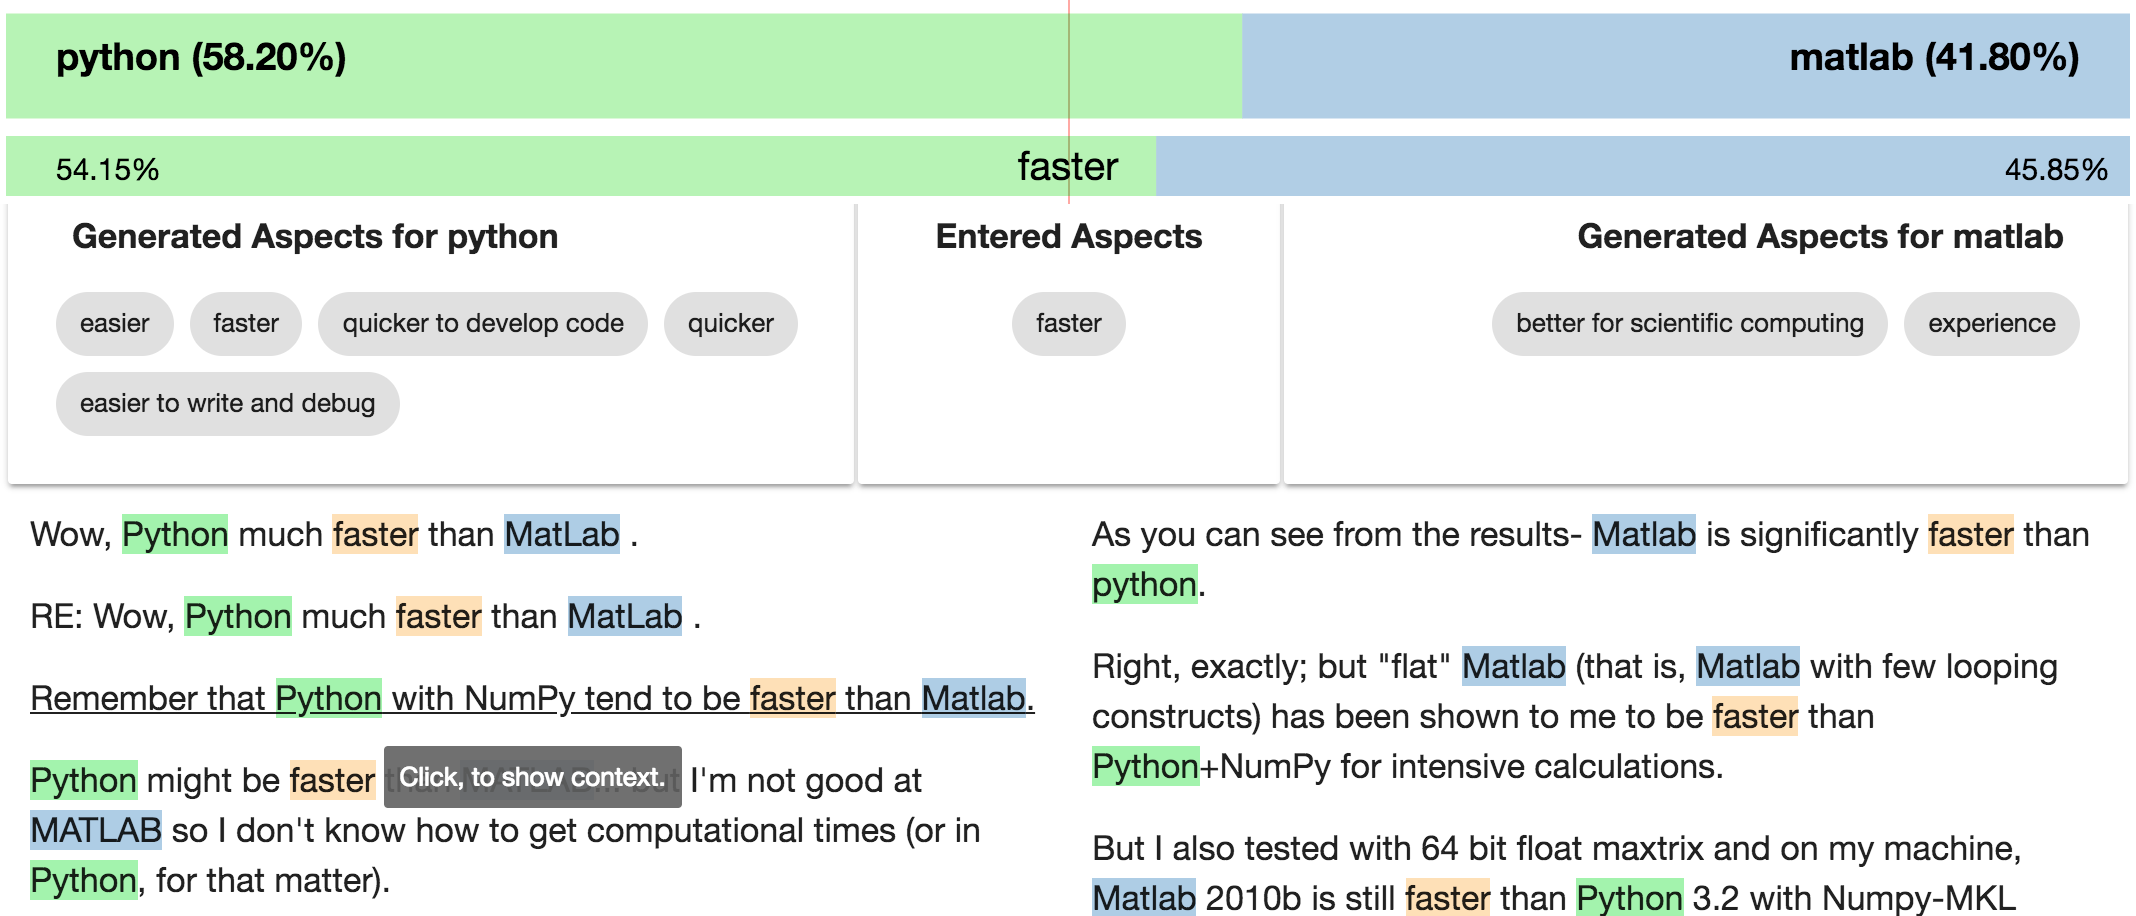Select the "experience" aspect chip for matlab
The height and width of the screenshot is (916, 2136).
[x=1991, y=324]
